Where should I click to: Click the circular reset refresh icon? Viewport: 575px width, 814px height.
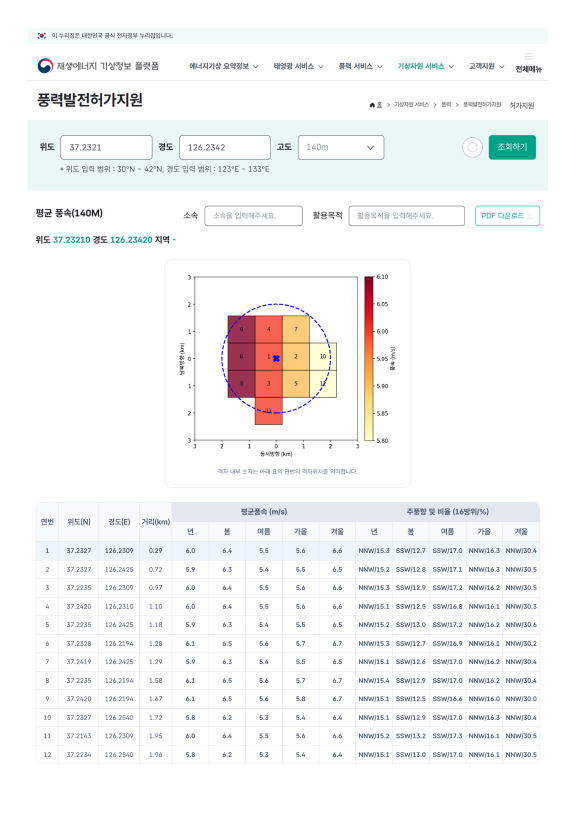[472, 147]
